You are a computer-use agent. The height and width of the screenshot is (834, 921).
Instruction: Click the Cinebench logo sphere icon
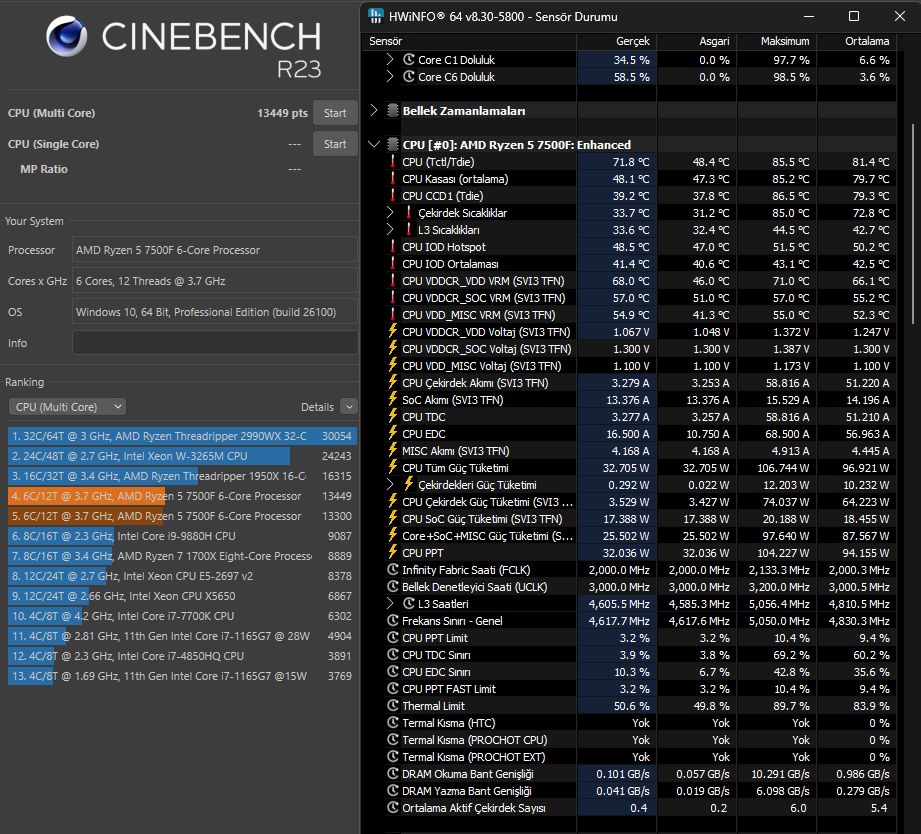(66, 36)
